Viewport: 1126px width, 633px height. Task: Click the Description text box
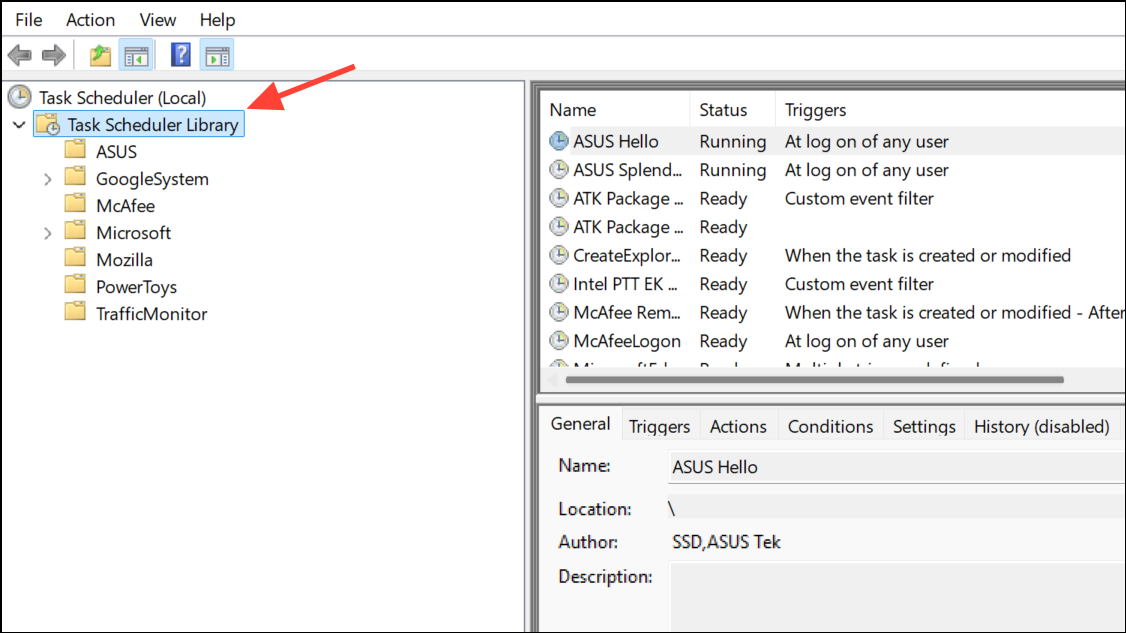[x=897, y=597]
